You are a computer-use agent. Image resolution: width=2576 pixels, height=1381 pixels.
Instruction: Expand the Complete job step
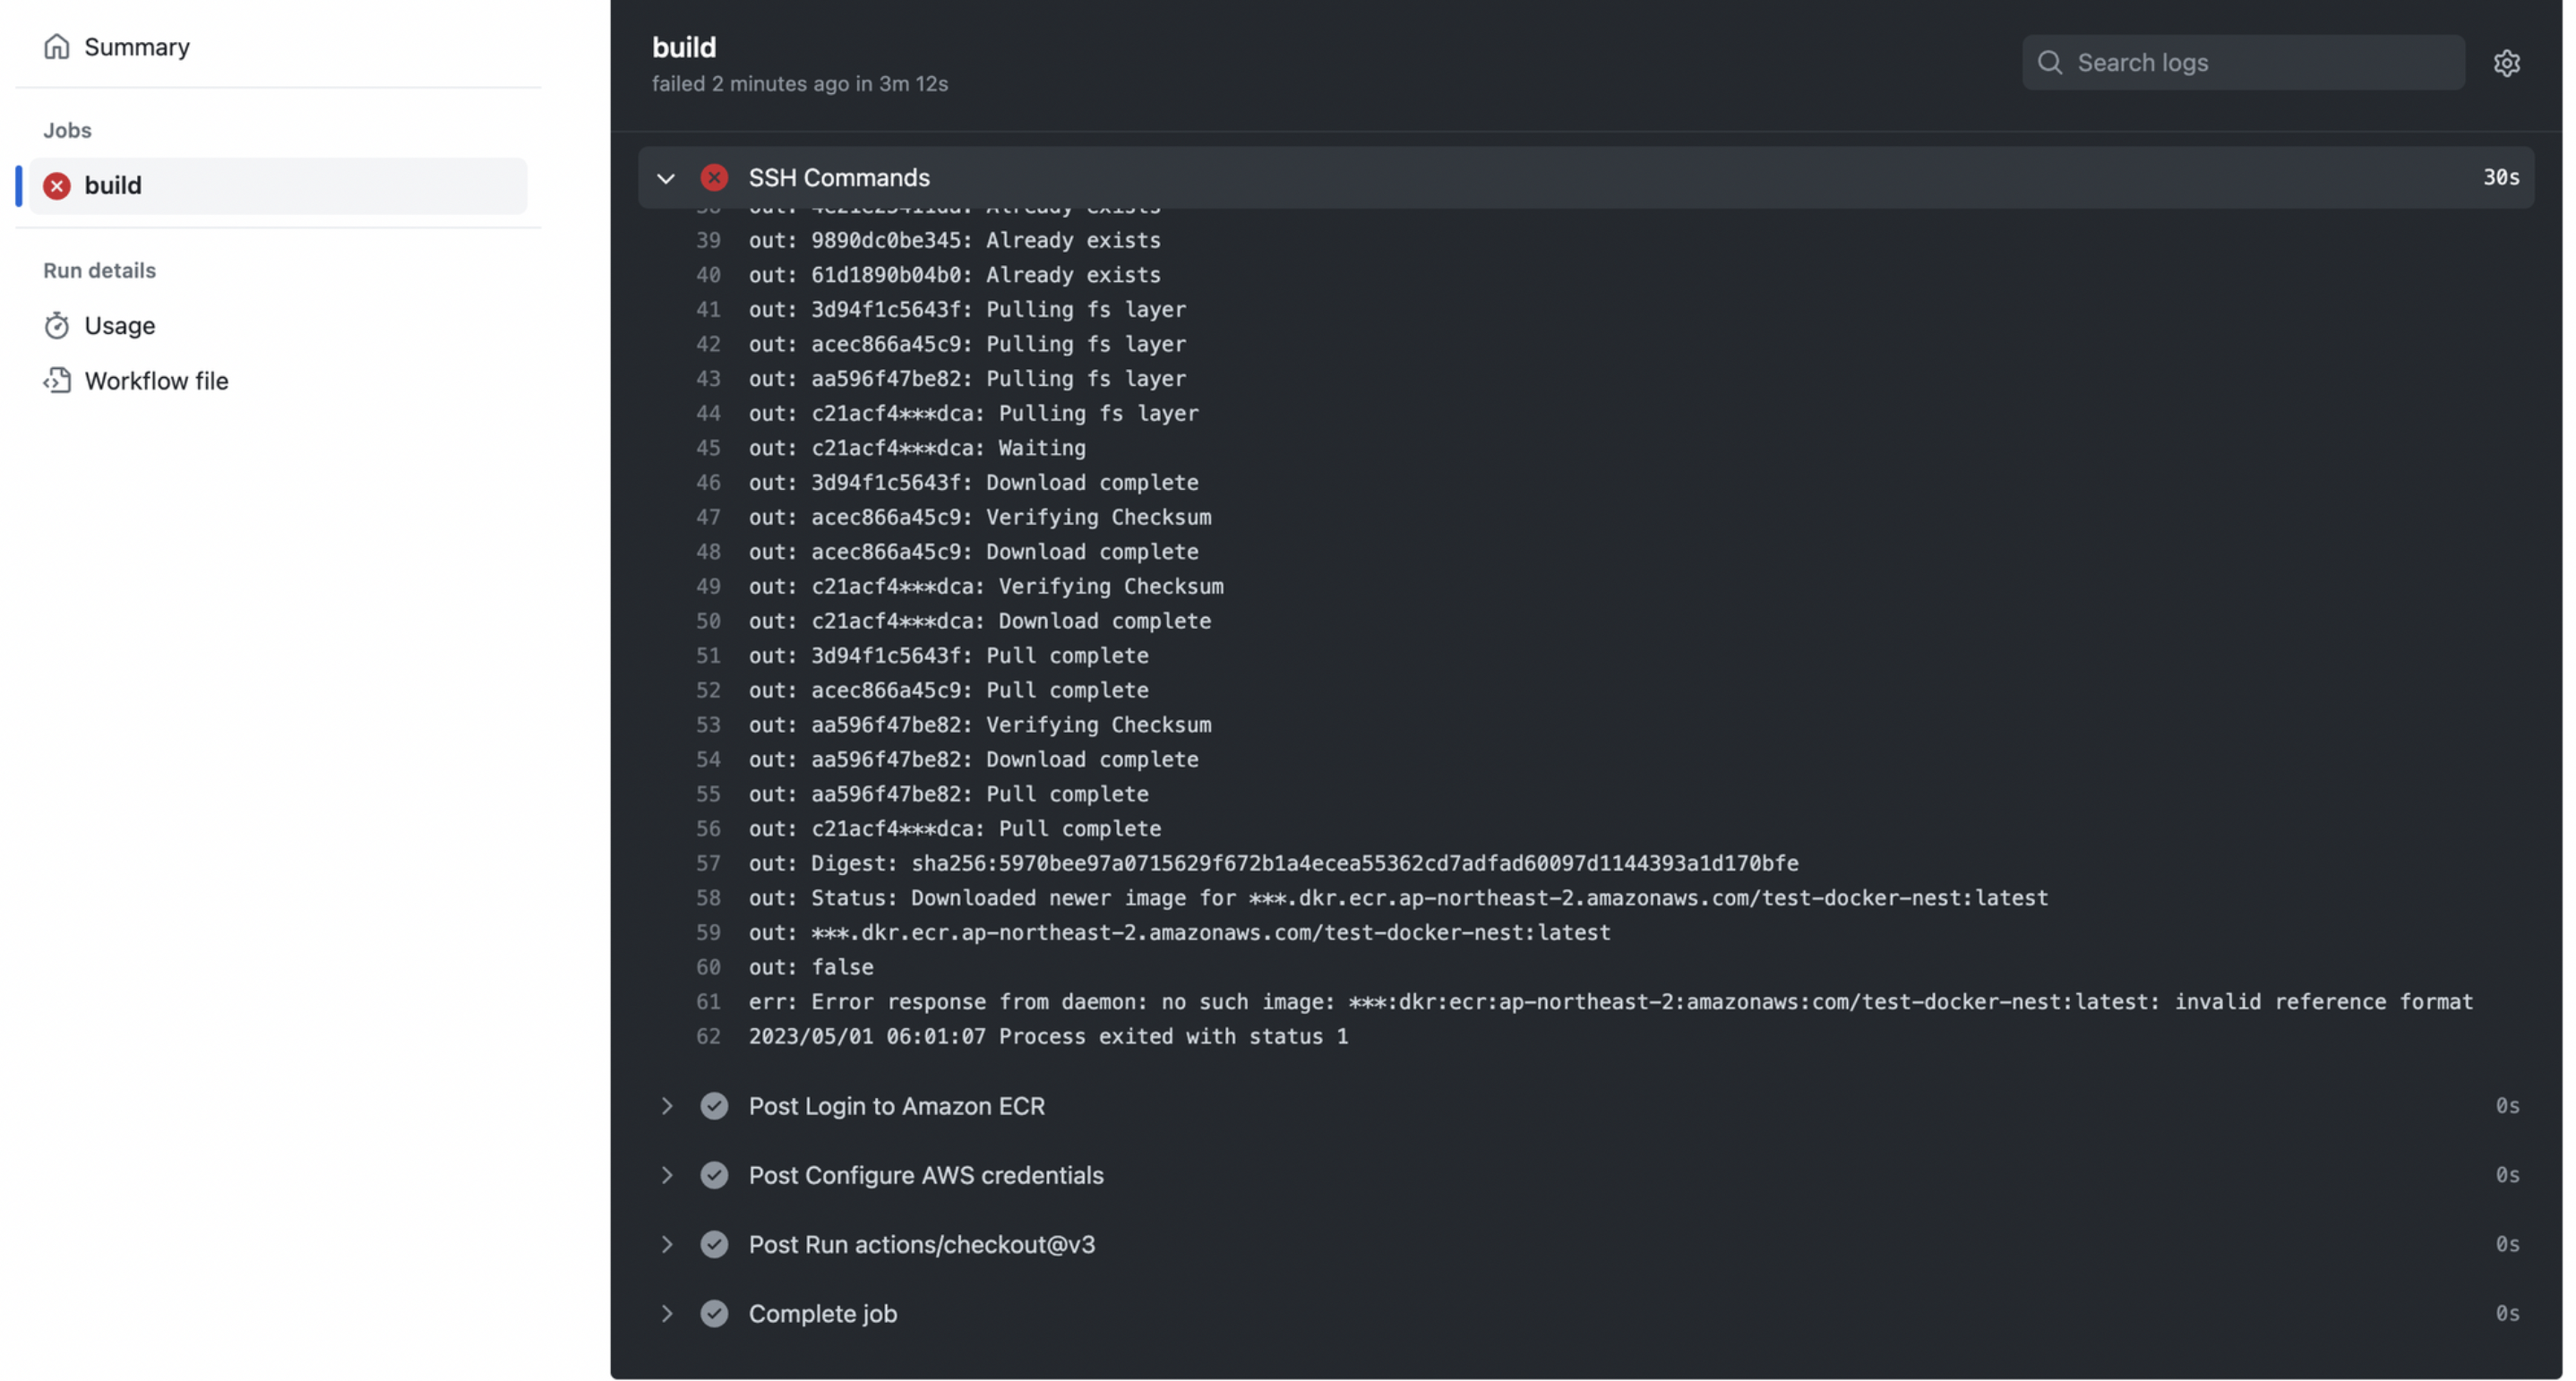click(666, 1314)
